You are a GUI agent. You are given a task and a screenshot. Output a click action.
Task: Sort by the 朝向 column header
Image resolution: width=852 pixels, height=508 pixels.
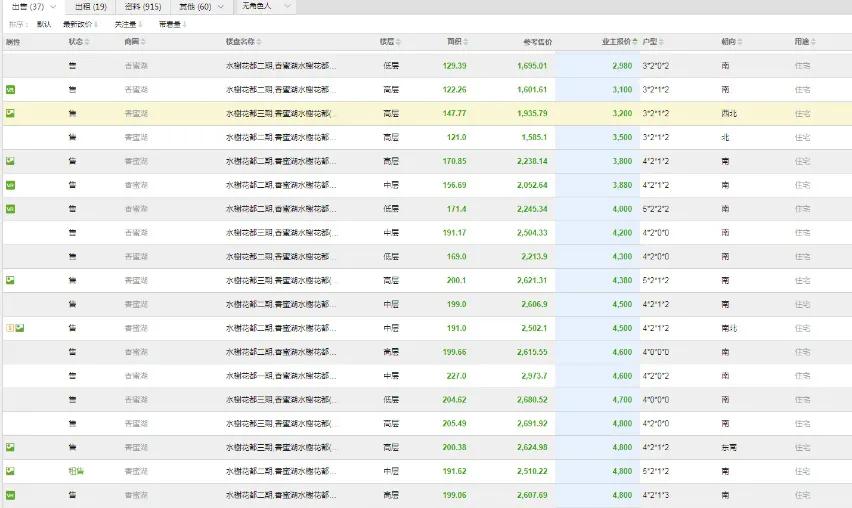(x=732, y=42)
